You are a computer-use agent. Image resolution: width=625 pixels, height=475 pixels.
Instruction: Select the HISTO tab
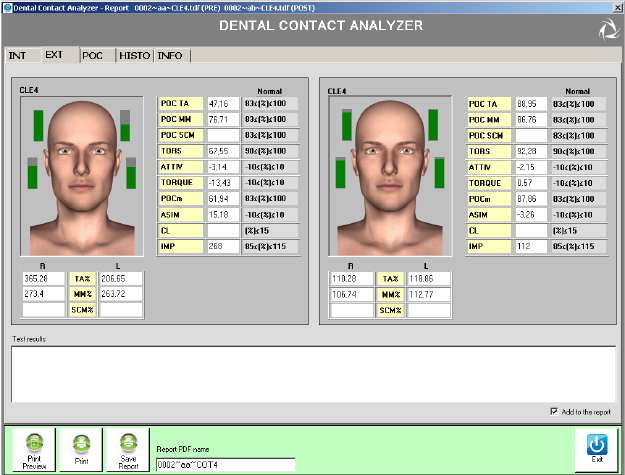(x=134, y=56)
